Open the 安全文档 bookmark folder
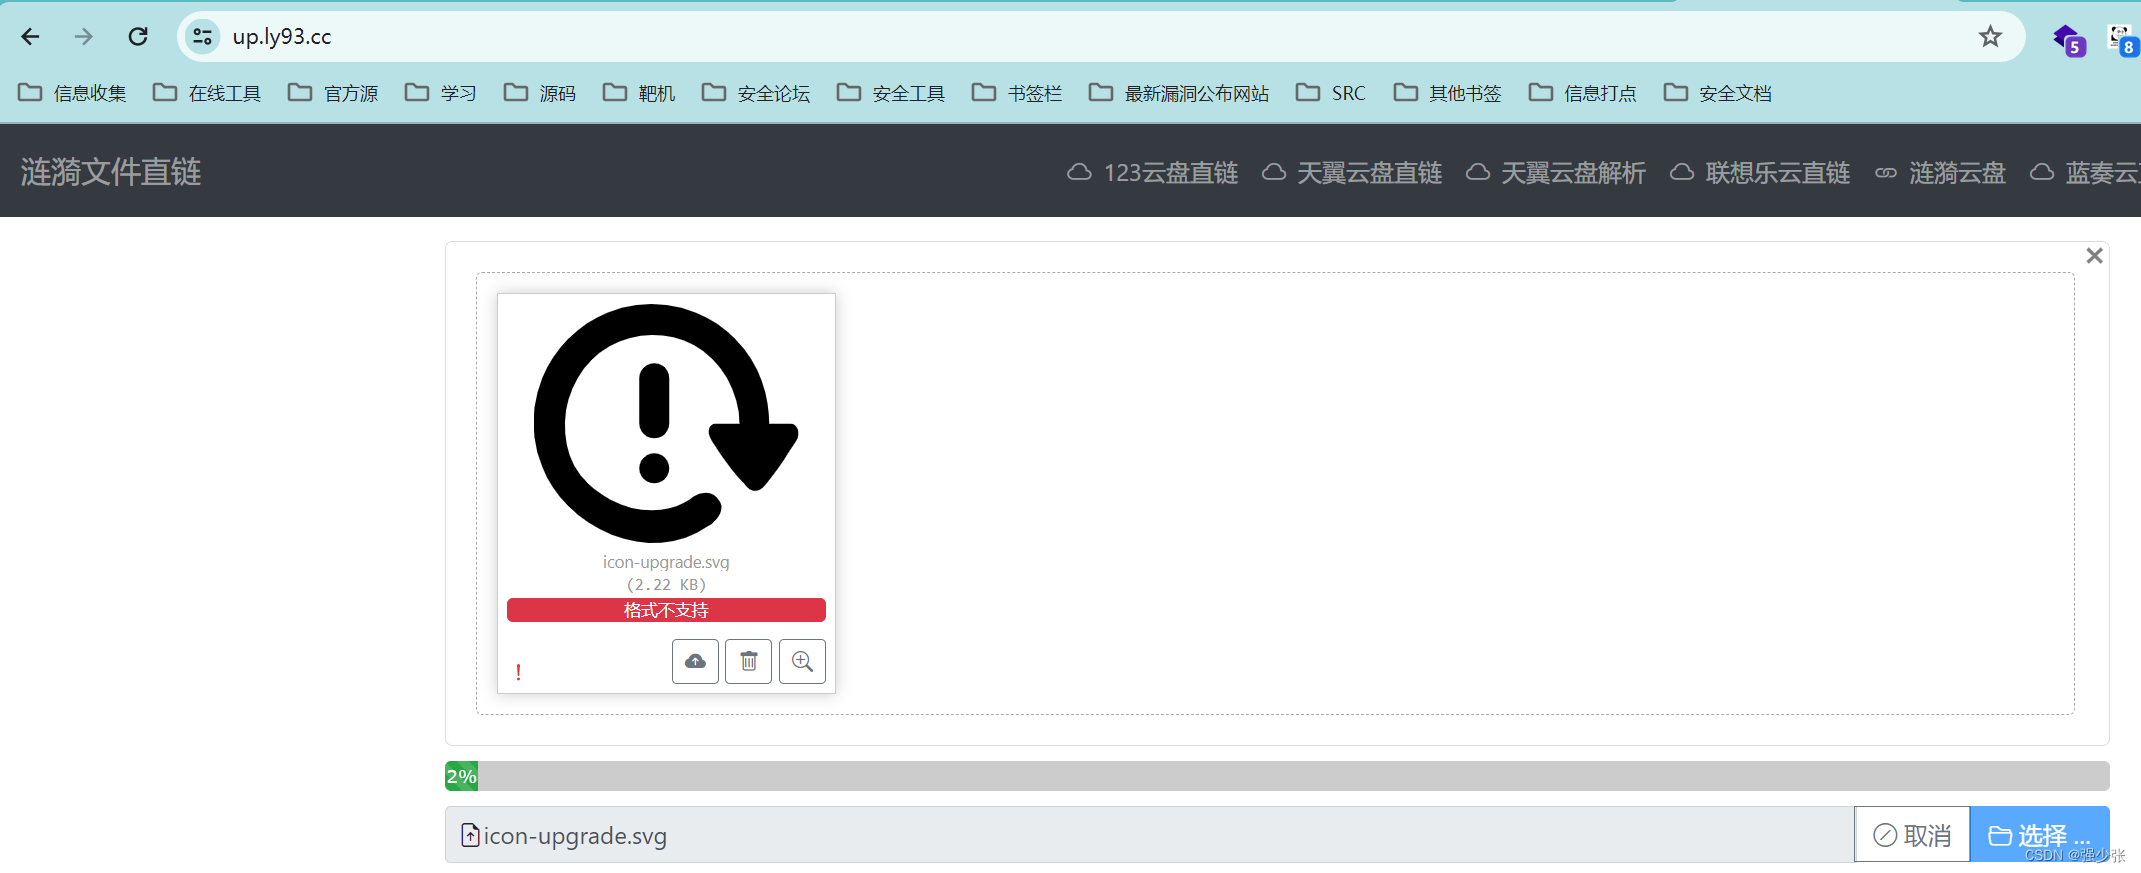 tap(1718, 93)
